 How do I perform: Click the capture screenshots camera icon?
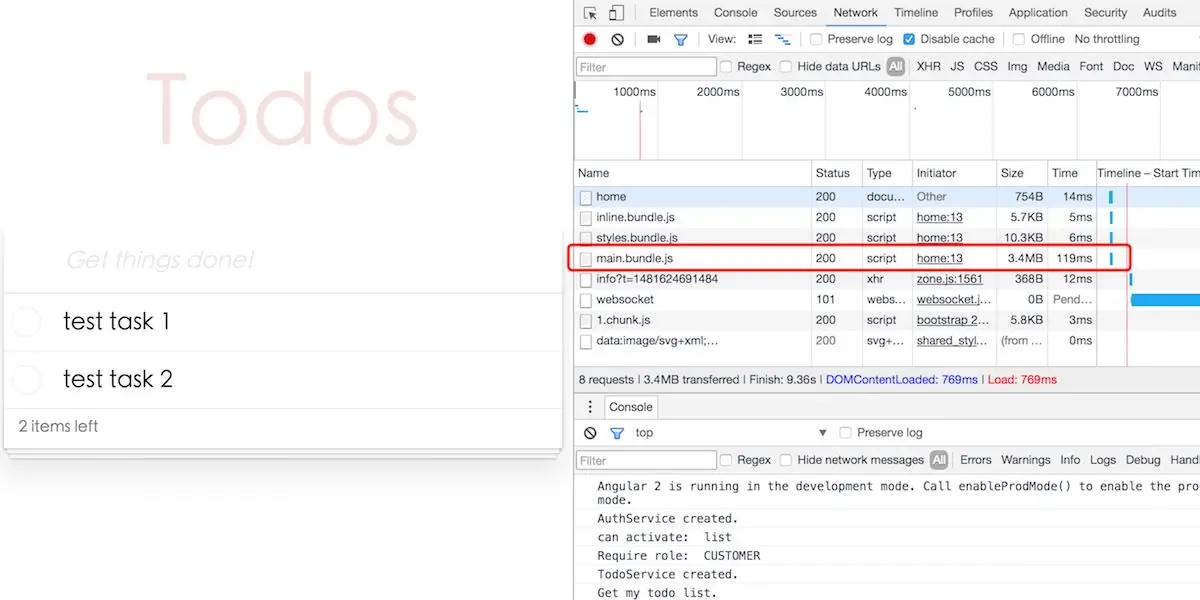pyautogui.click(x=654, y=39)
